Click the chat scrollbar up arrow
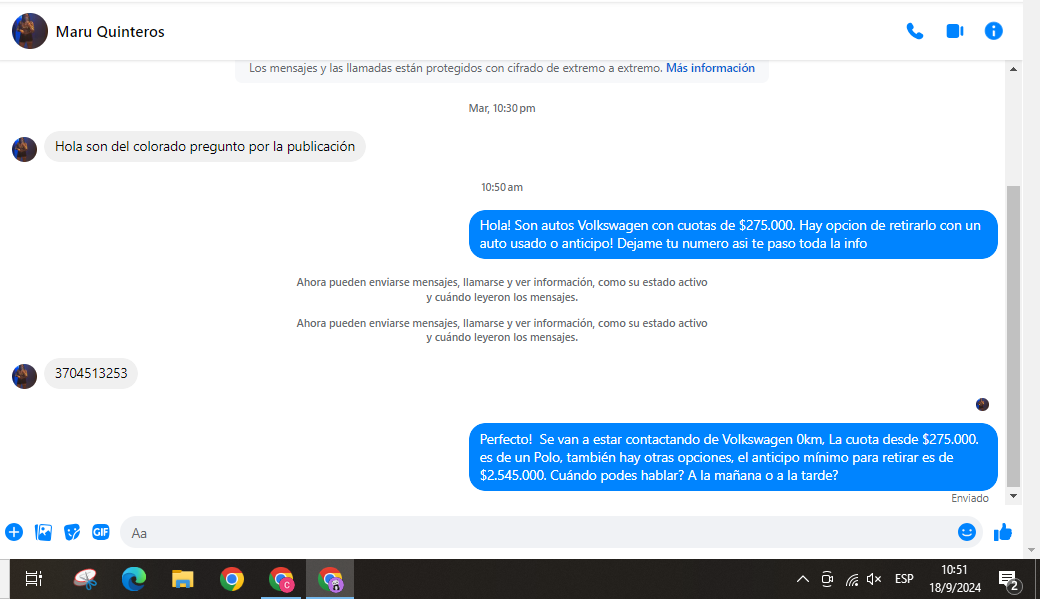 tap(1013, 69)
